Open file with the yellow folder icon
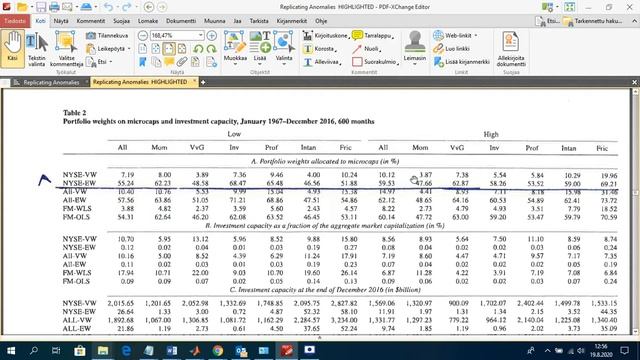 [x=22, y=7]
